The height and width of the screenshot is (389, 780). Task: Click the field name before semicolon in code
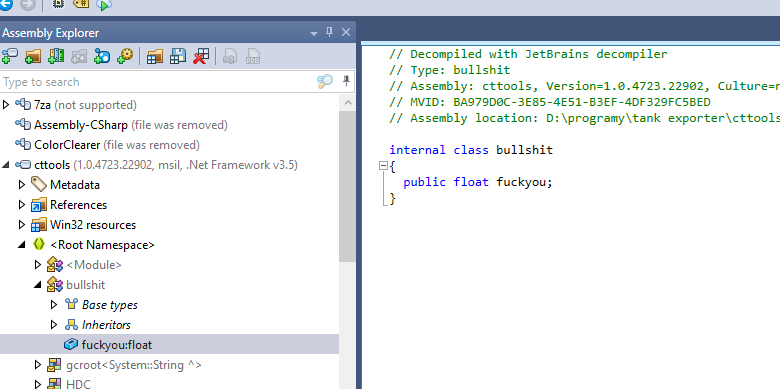(x=521, y=182)
